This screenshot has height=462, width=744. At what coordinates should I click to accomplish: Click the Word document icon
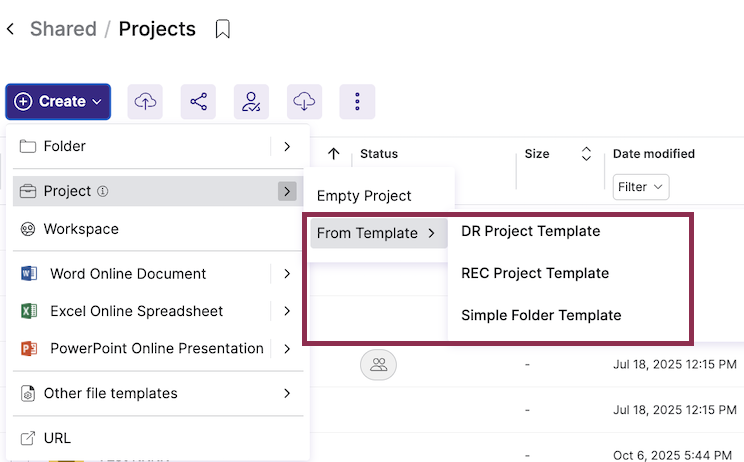tap(29, 274)
